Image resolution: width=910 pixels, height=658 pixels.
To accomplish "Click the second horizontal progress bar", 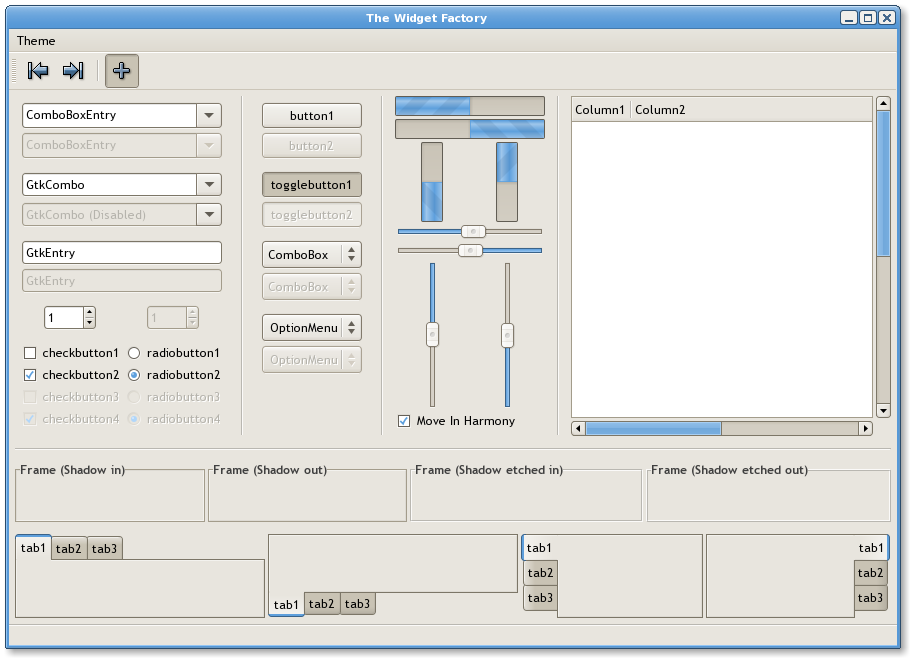I will (470, 129).
